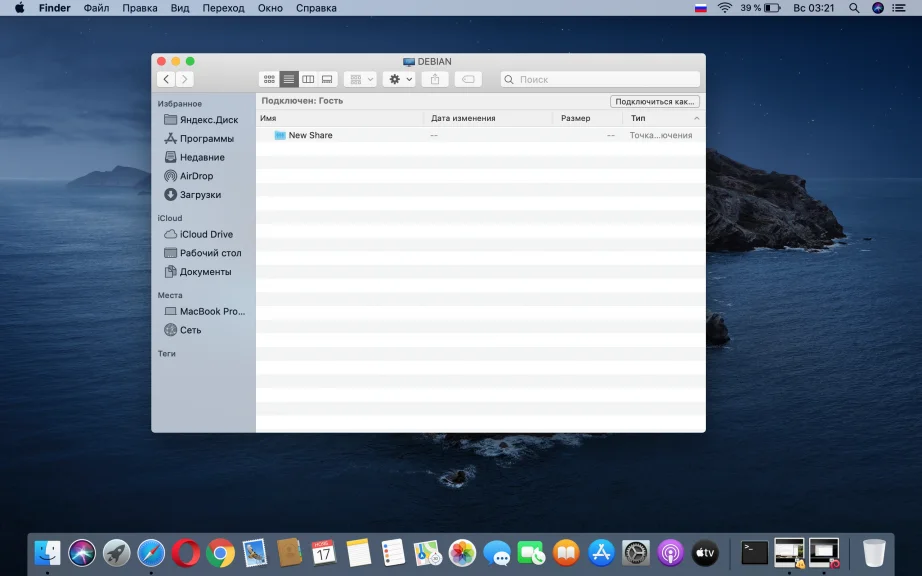Launch Terminal from the Dock

coord(755,552)
